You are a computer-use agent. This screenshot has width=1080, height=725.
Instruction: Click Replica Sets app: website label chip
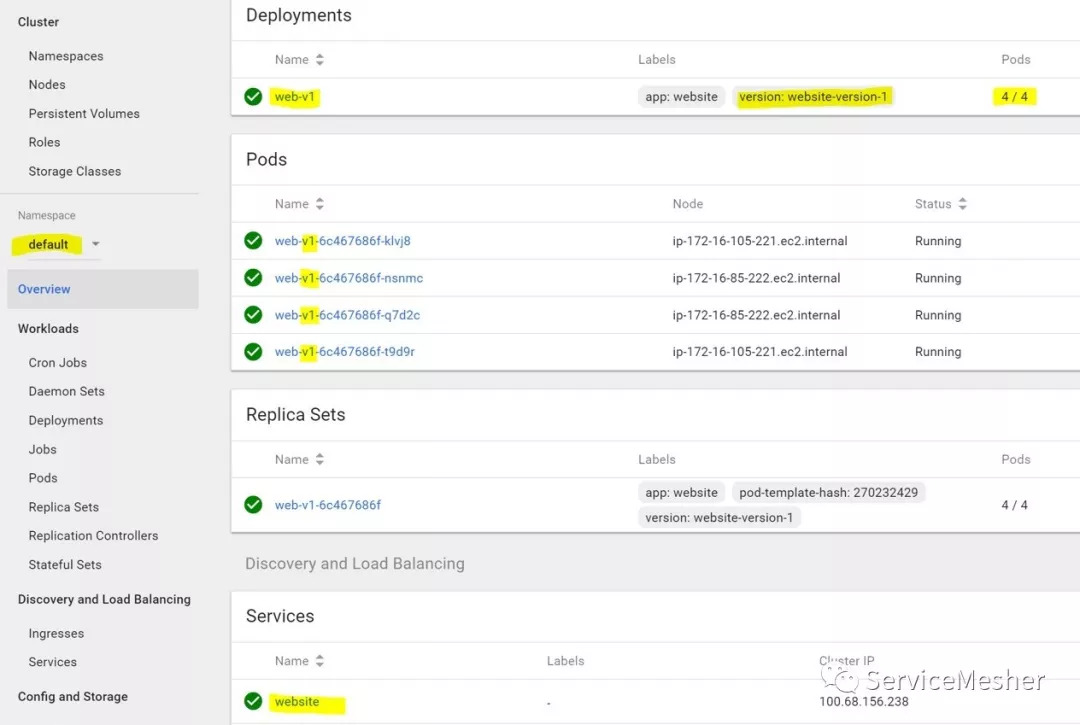tap(681, 492)
